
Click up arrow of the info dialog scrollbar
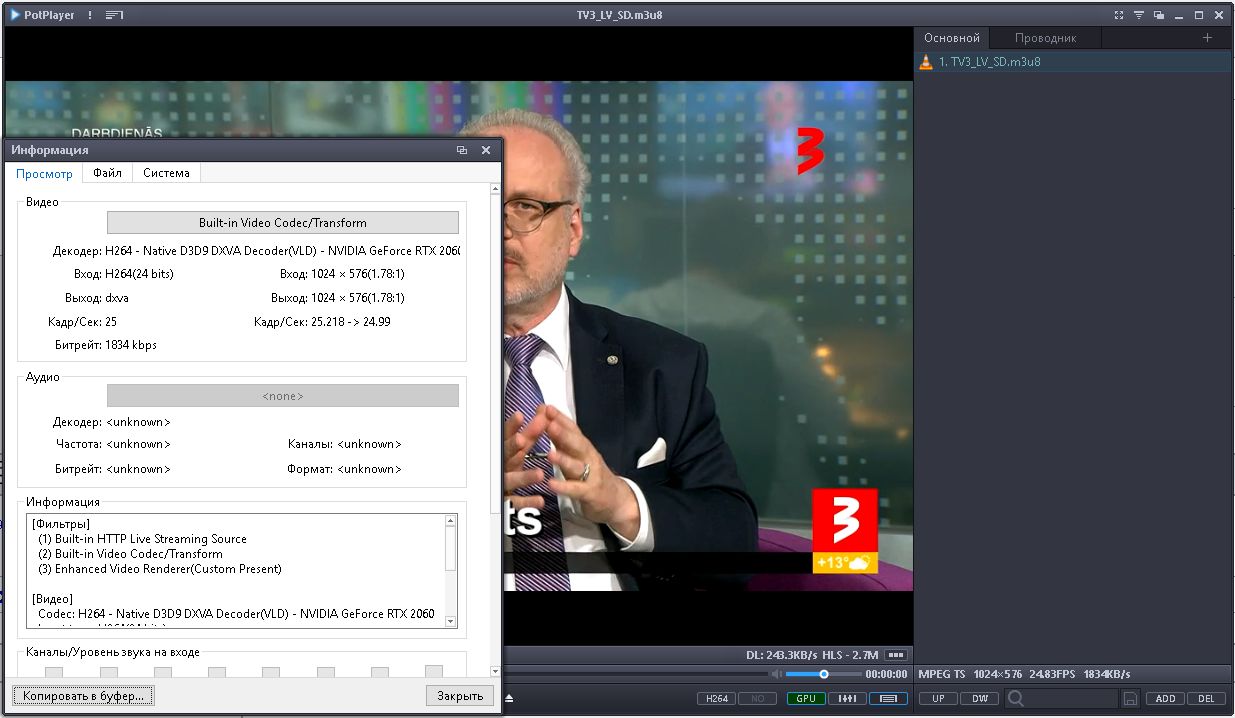[495, 189]
